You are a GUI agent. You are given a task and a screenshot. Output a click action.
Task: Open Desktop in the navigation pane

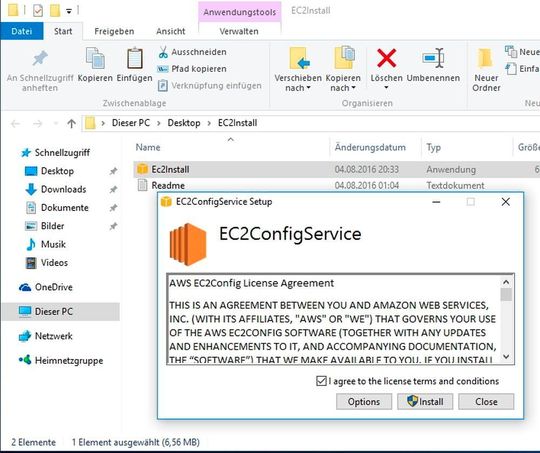57,171
